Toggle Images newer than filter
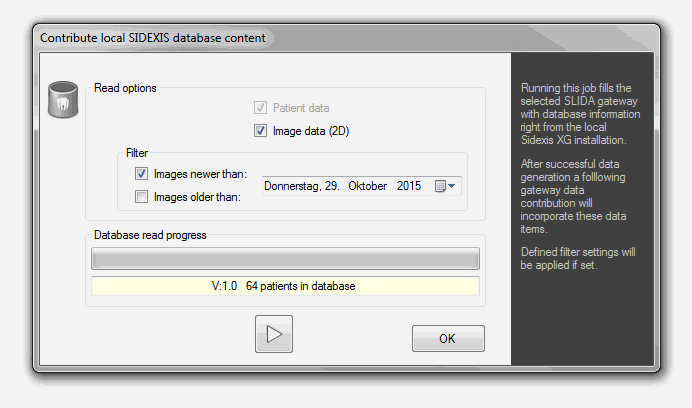This screenshot has width=692, height=408. [x=141, y=174]
